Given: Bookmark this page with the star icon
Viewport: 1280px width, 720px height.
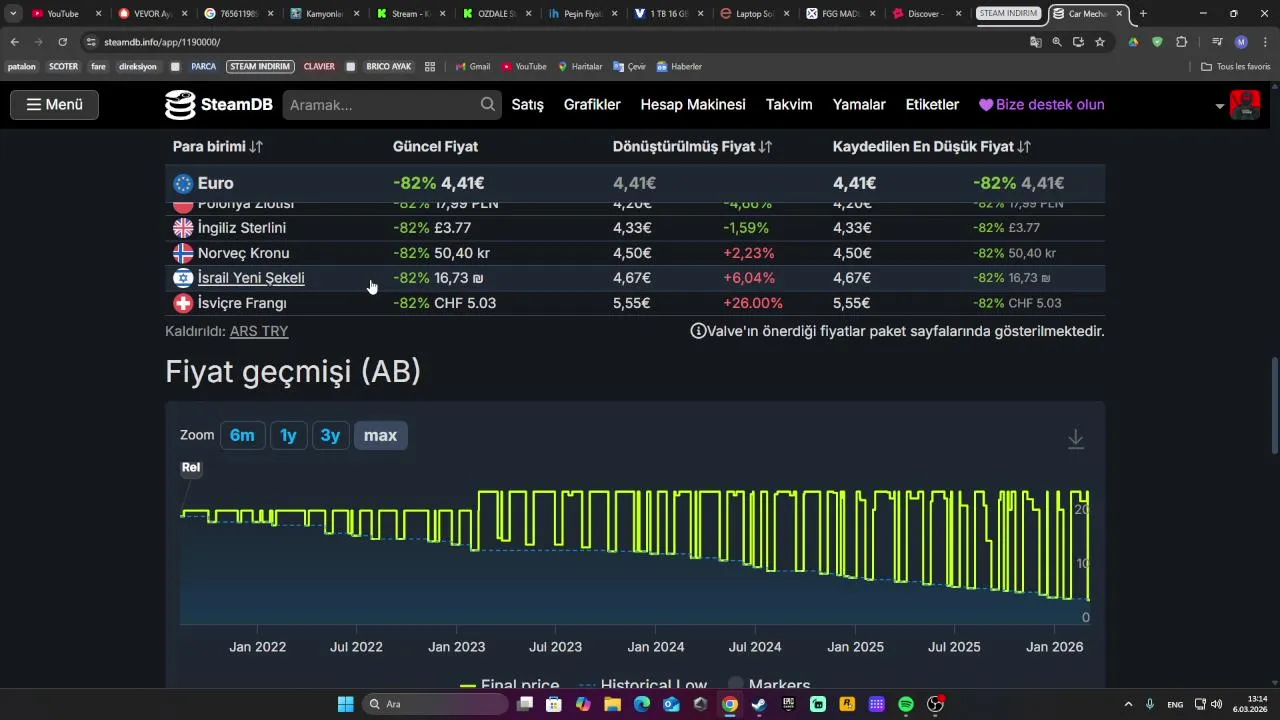Looking at the screenshot, I should click(x=1100, y=42).
